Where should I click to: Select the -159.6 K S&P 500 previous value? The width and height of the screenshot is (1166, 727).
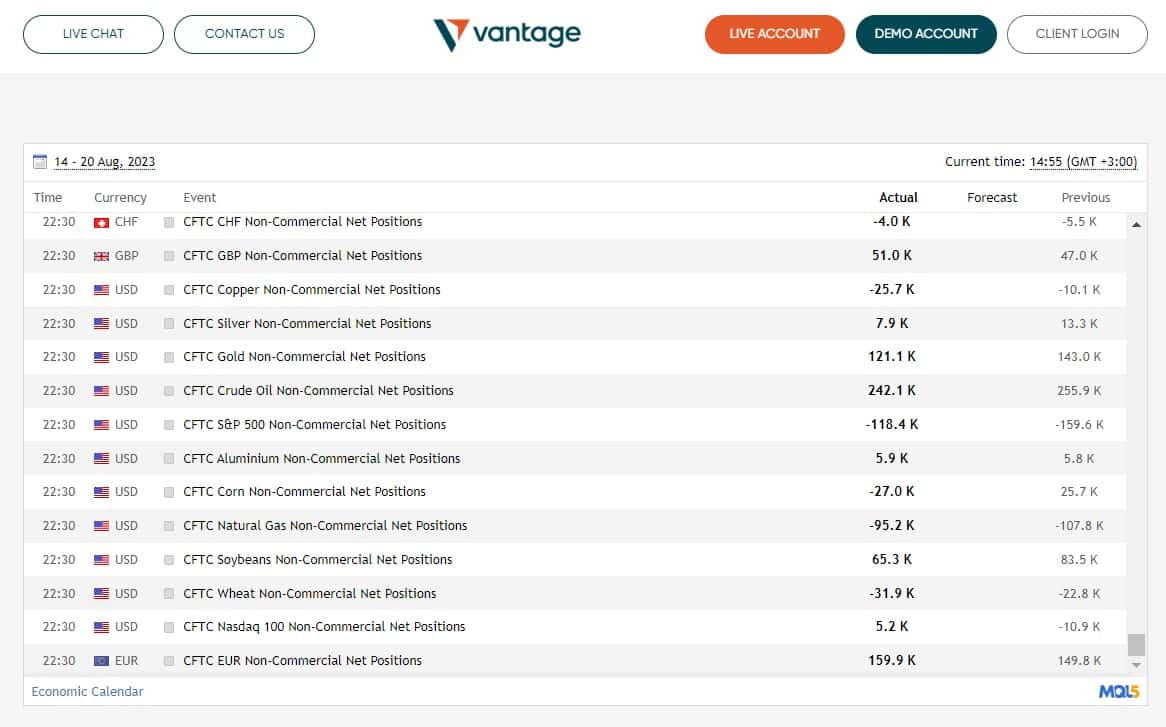click(1079, 424)
